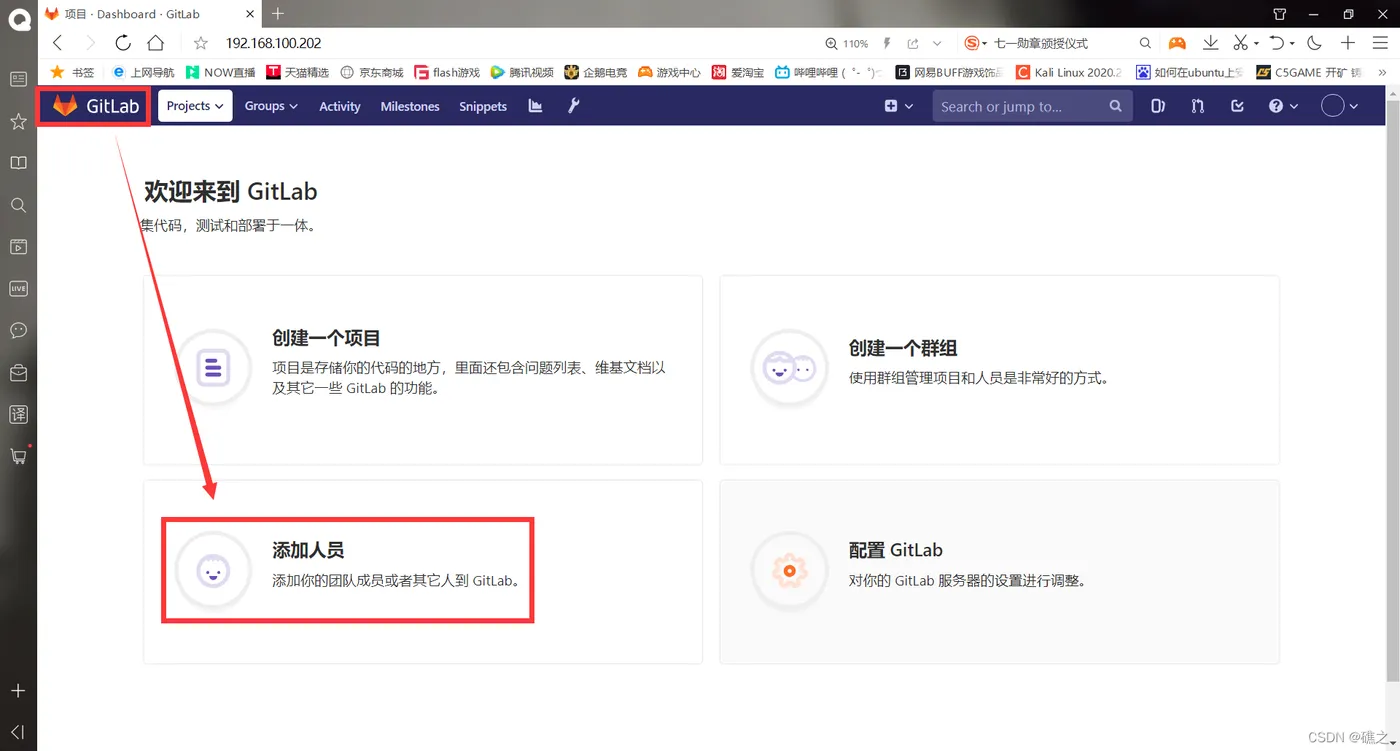Show more bookmarks with double chevron
This screenshot has height=751, width=1400.
[x=1382, y=72]
